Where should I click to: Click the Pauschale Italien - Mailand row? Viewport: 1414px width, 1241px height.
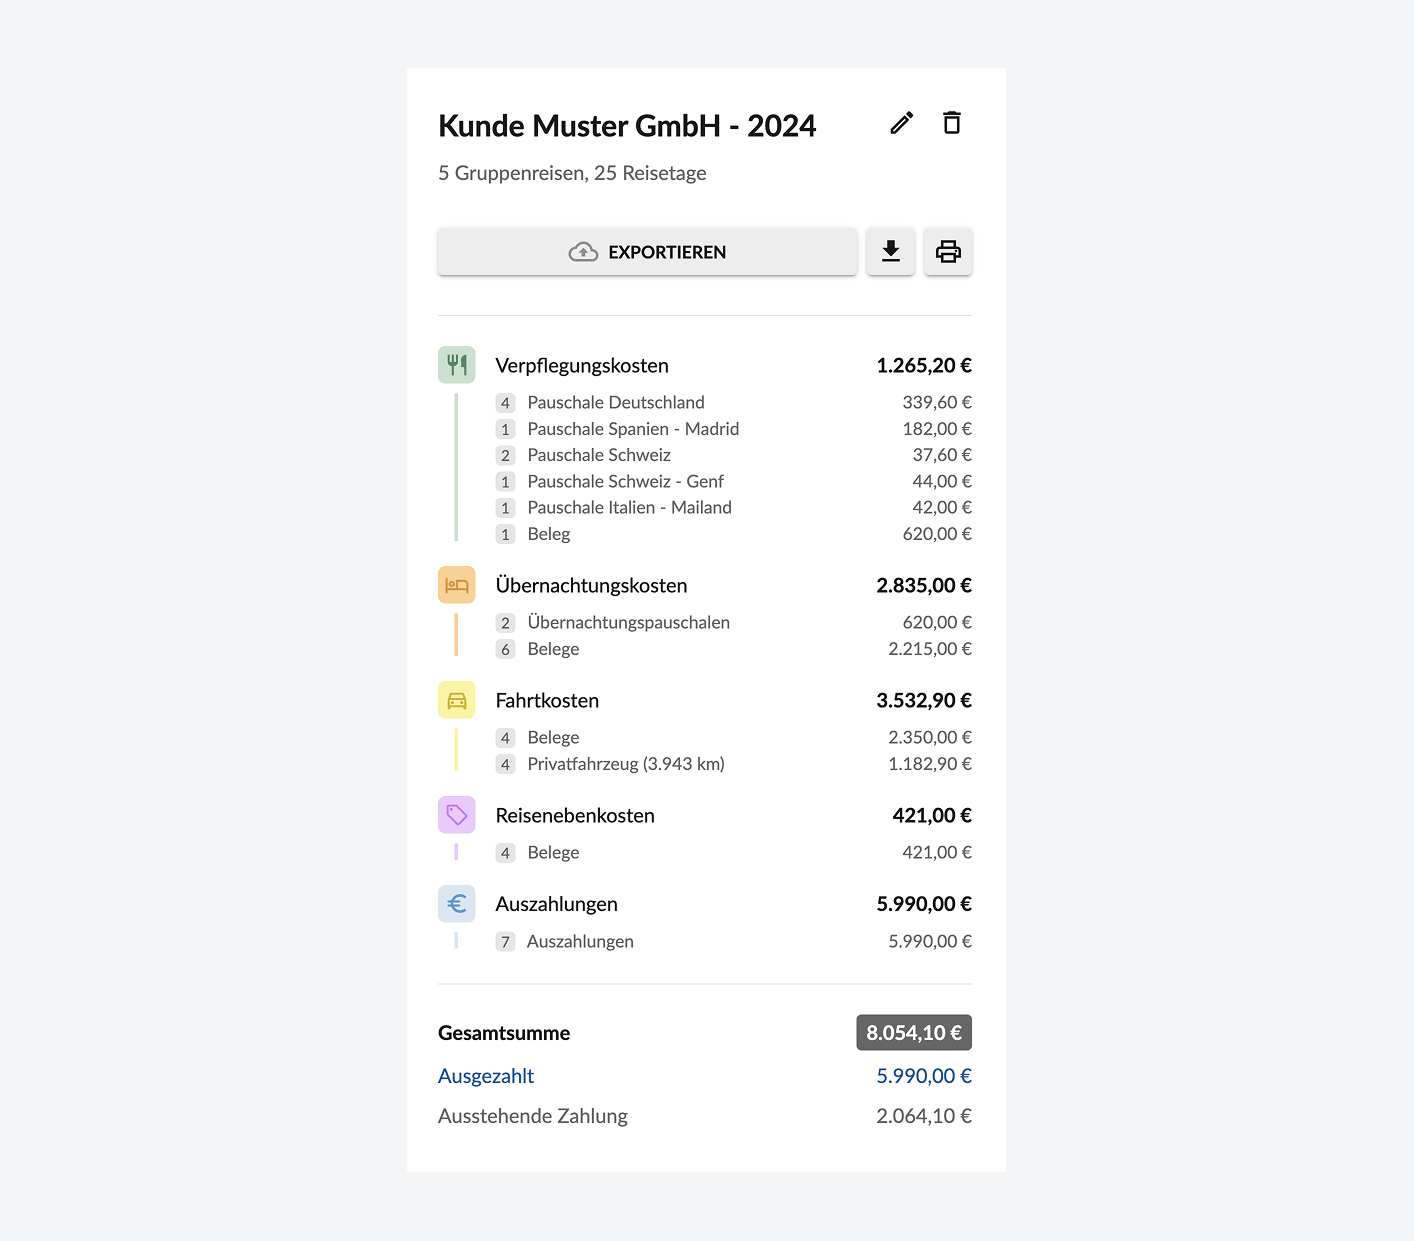pyautogui.click(x=629, y=508)
